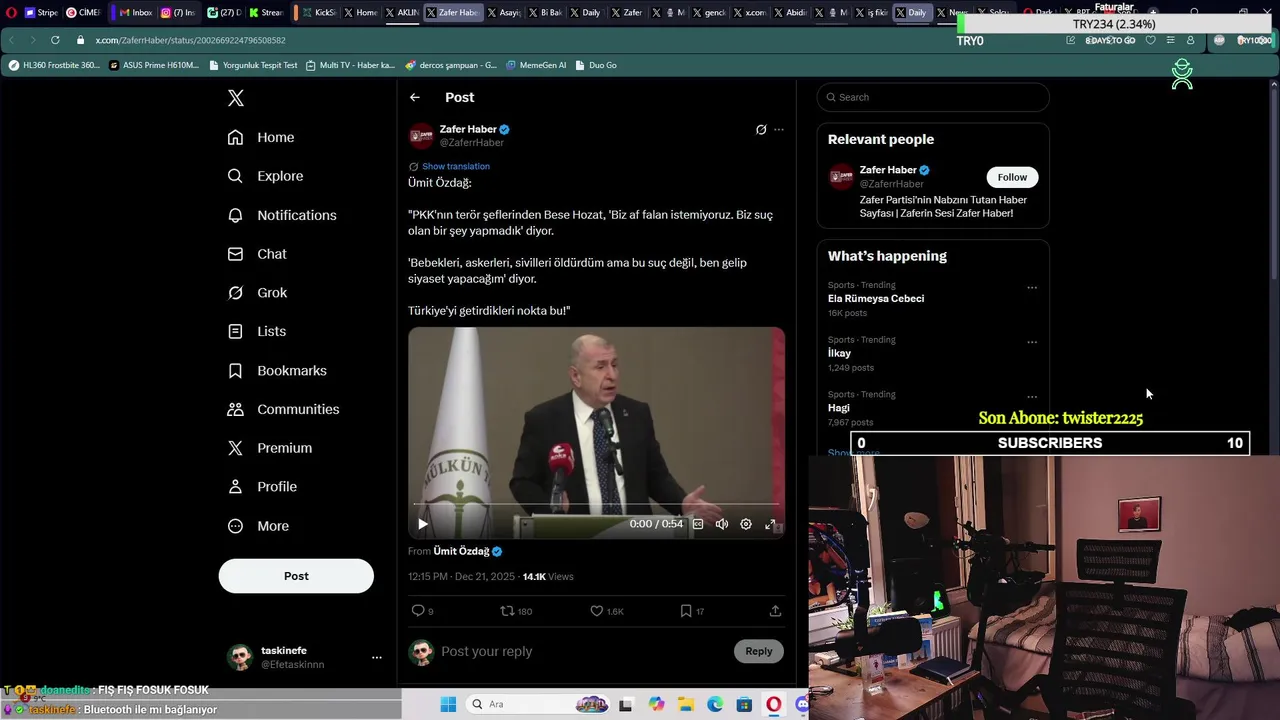
Task: Click the video progress bar
Action: (596, 505)
